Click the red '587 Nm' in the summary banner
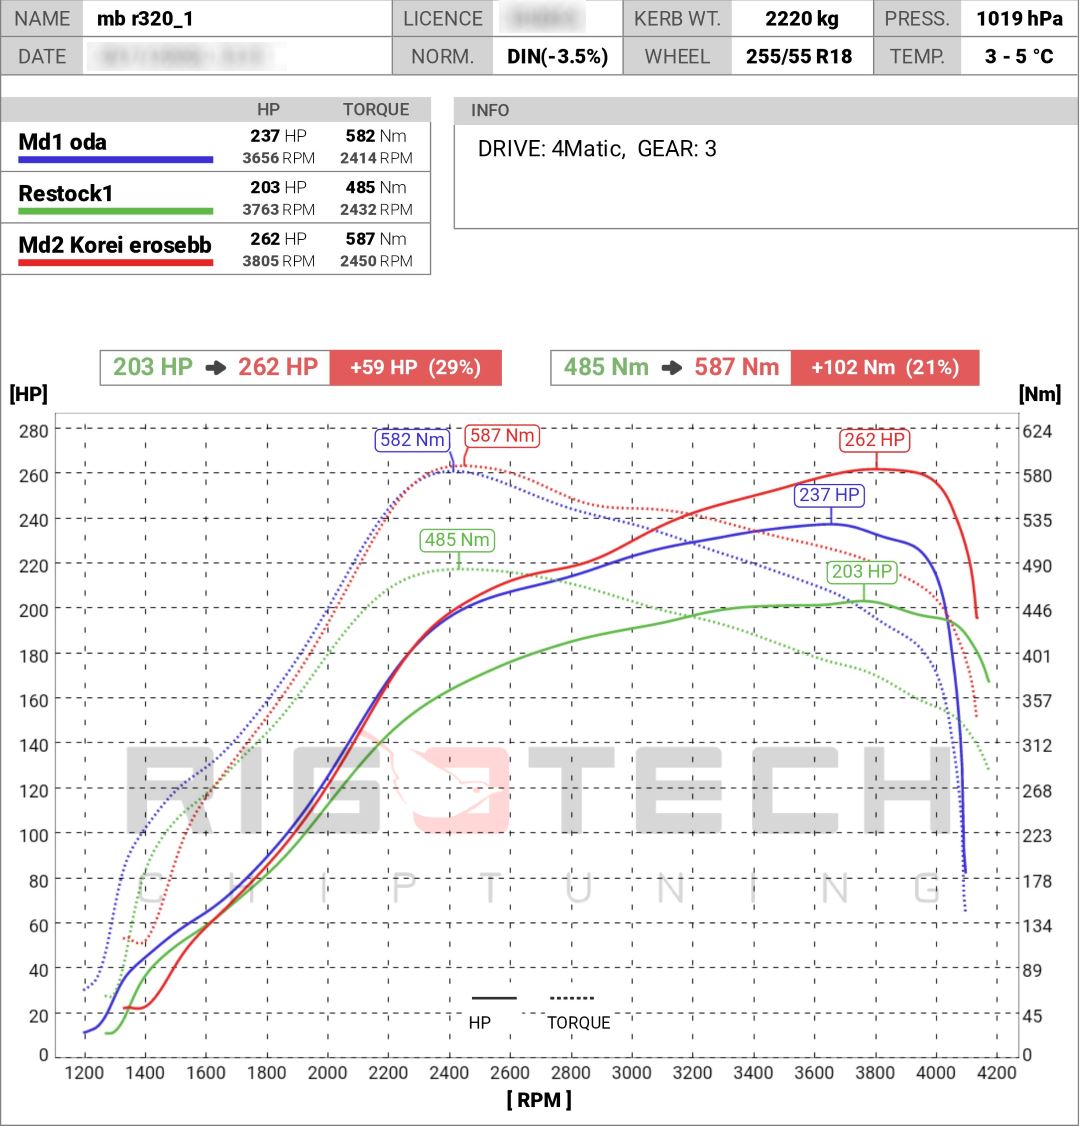The width and height of the screenshot is (1080, 1126). (736, 367)
